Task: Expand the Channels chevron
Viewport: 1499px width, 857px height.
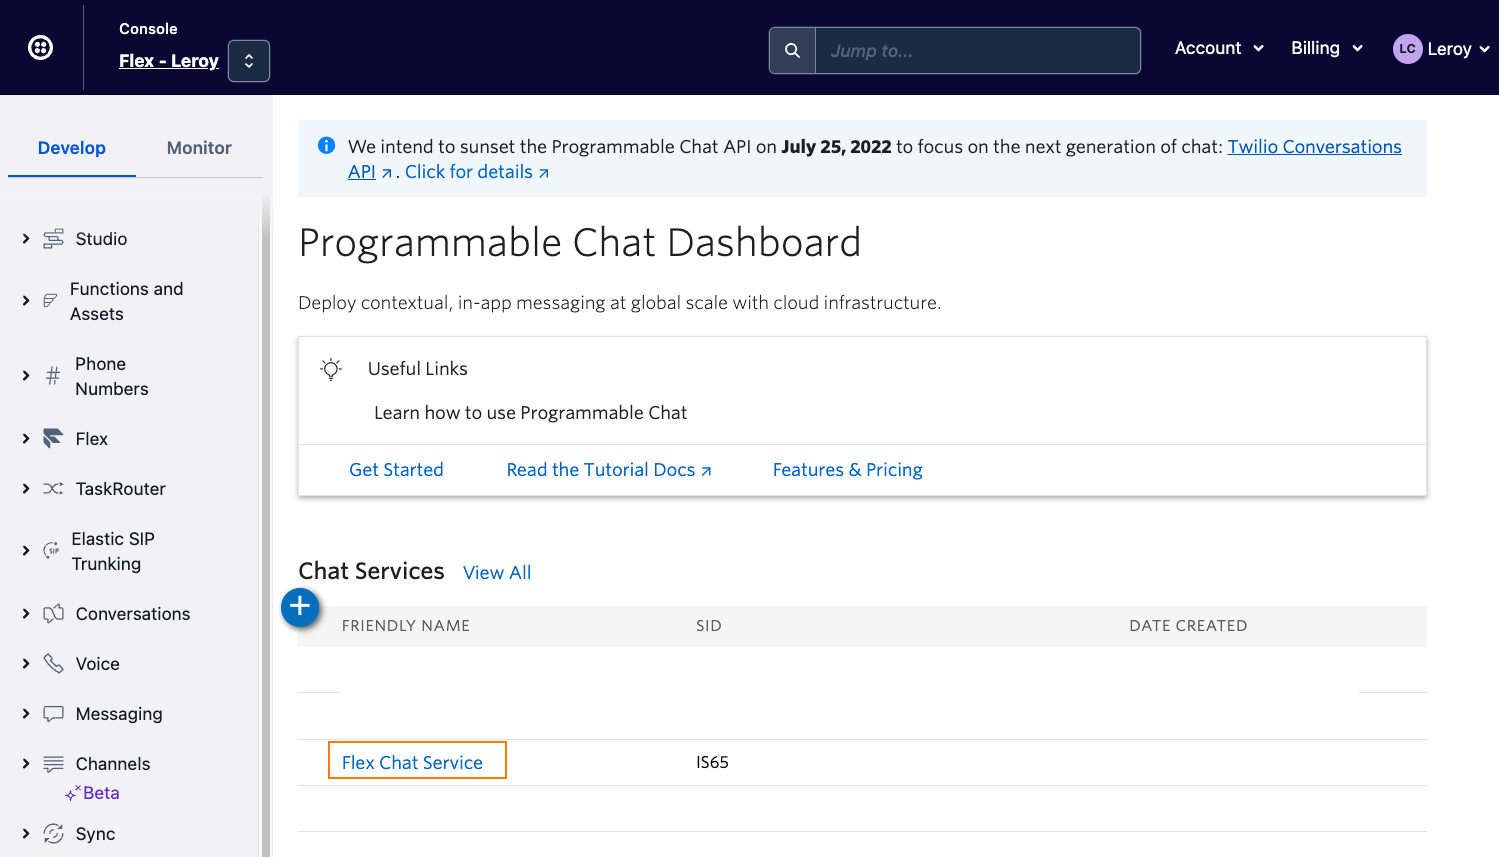Action: [26, 764]
